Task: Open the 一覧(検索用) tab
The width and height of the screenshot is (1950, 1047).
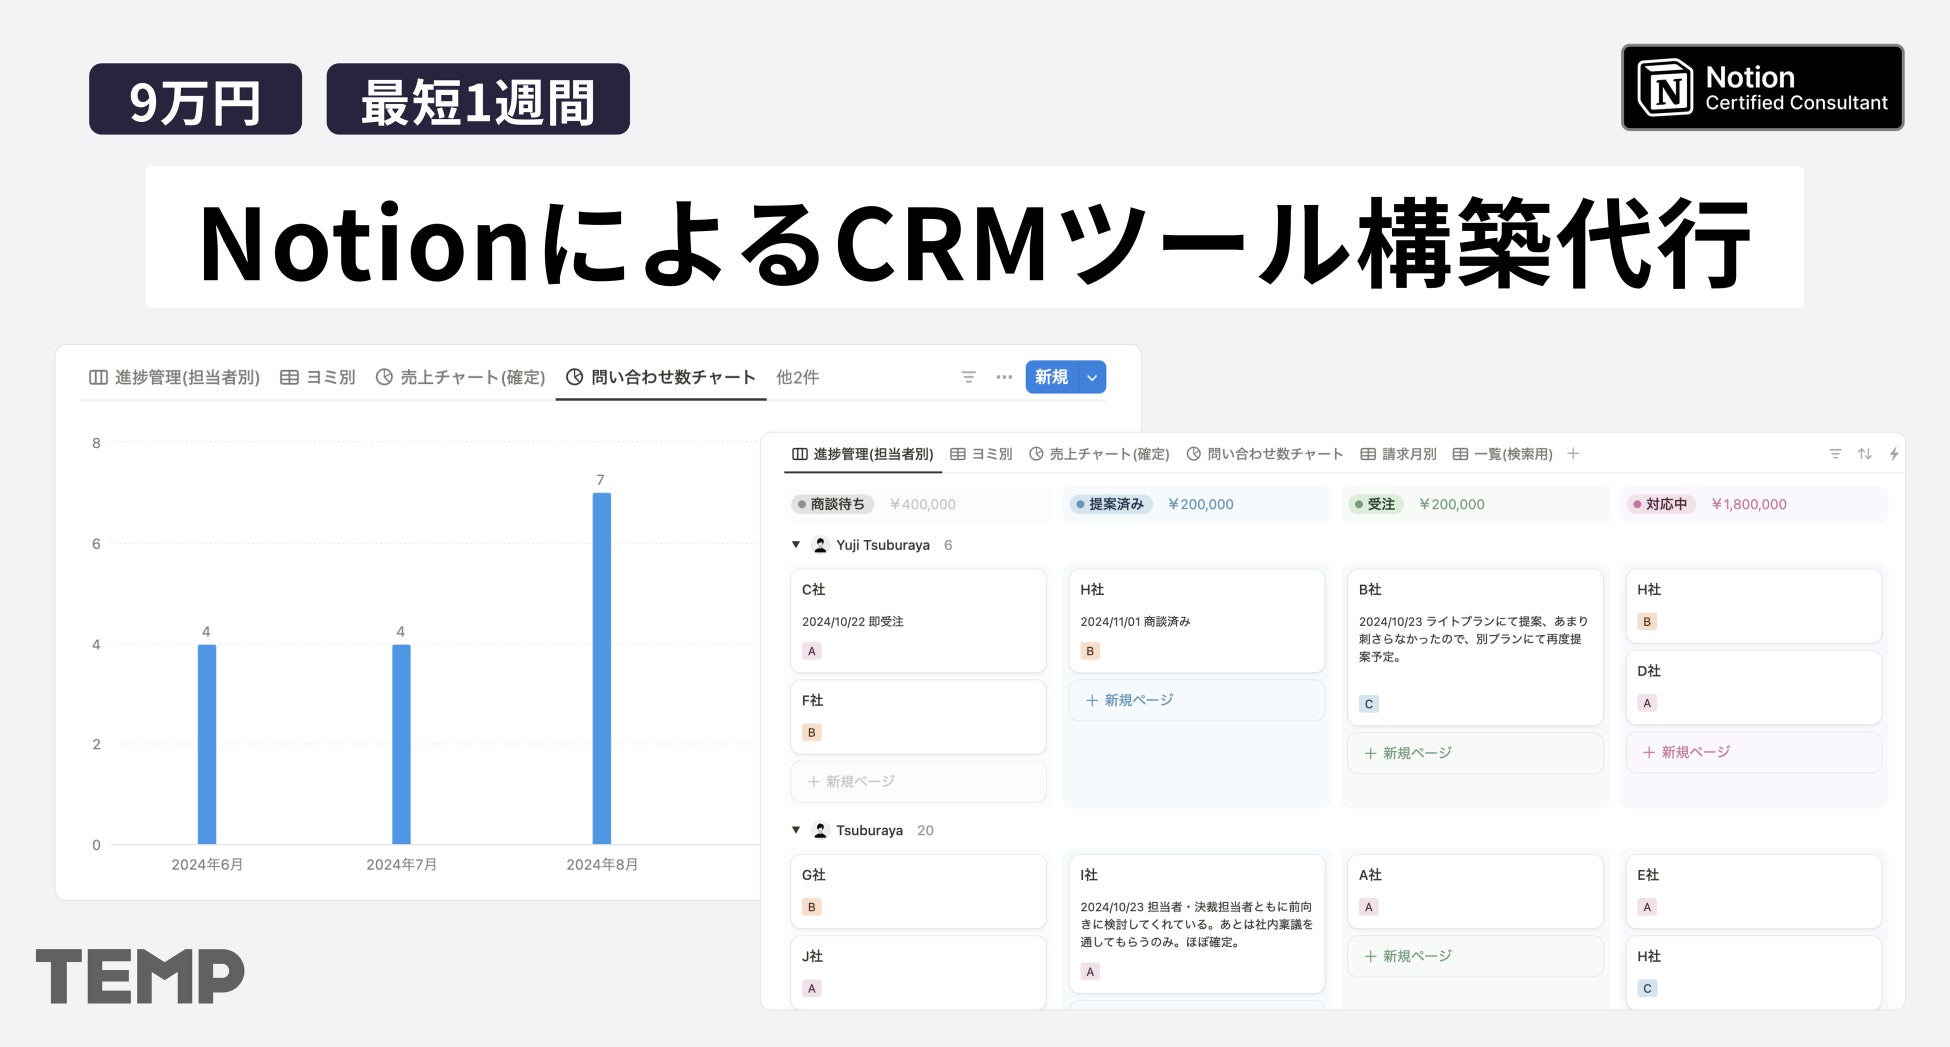Action: (1502, 454)
